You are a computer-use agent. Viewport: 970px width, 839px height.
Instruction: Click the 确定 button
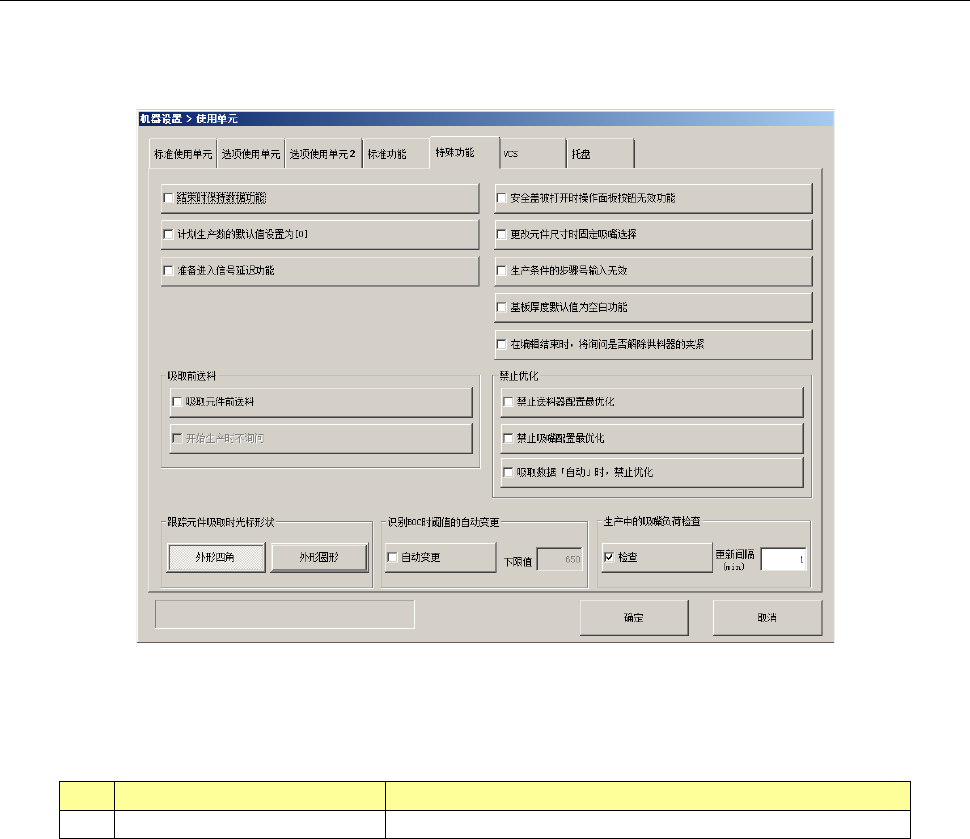(x=634, y=617)
